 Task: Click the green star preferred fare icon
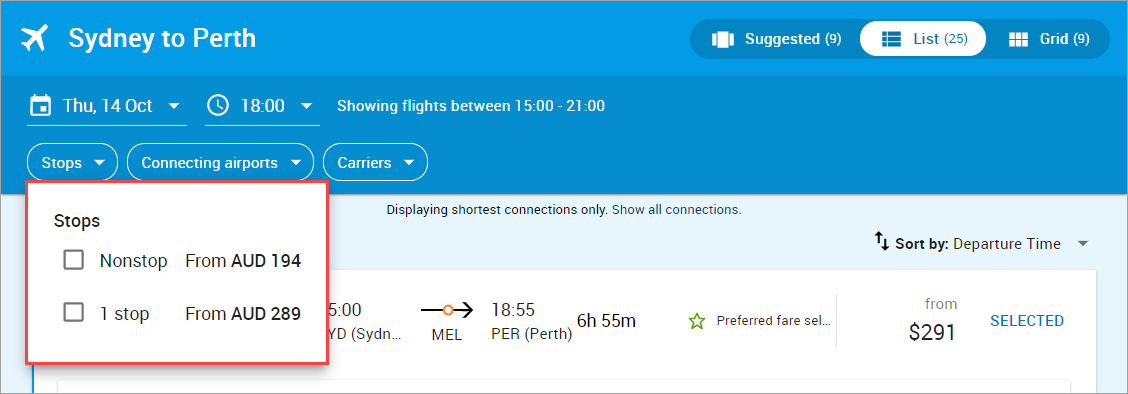(696, 321)
